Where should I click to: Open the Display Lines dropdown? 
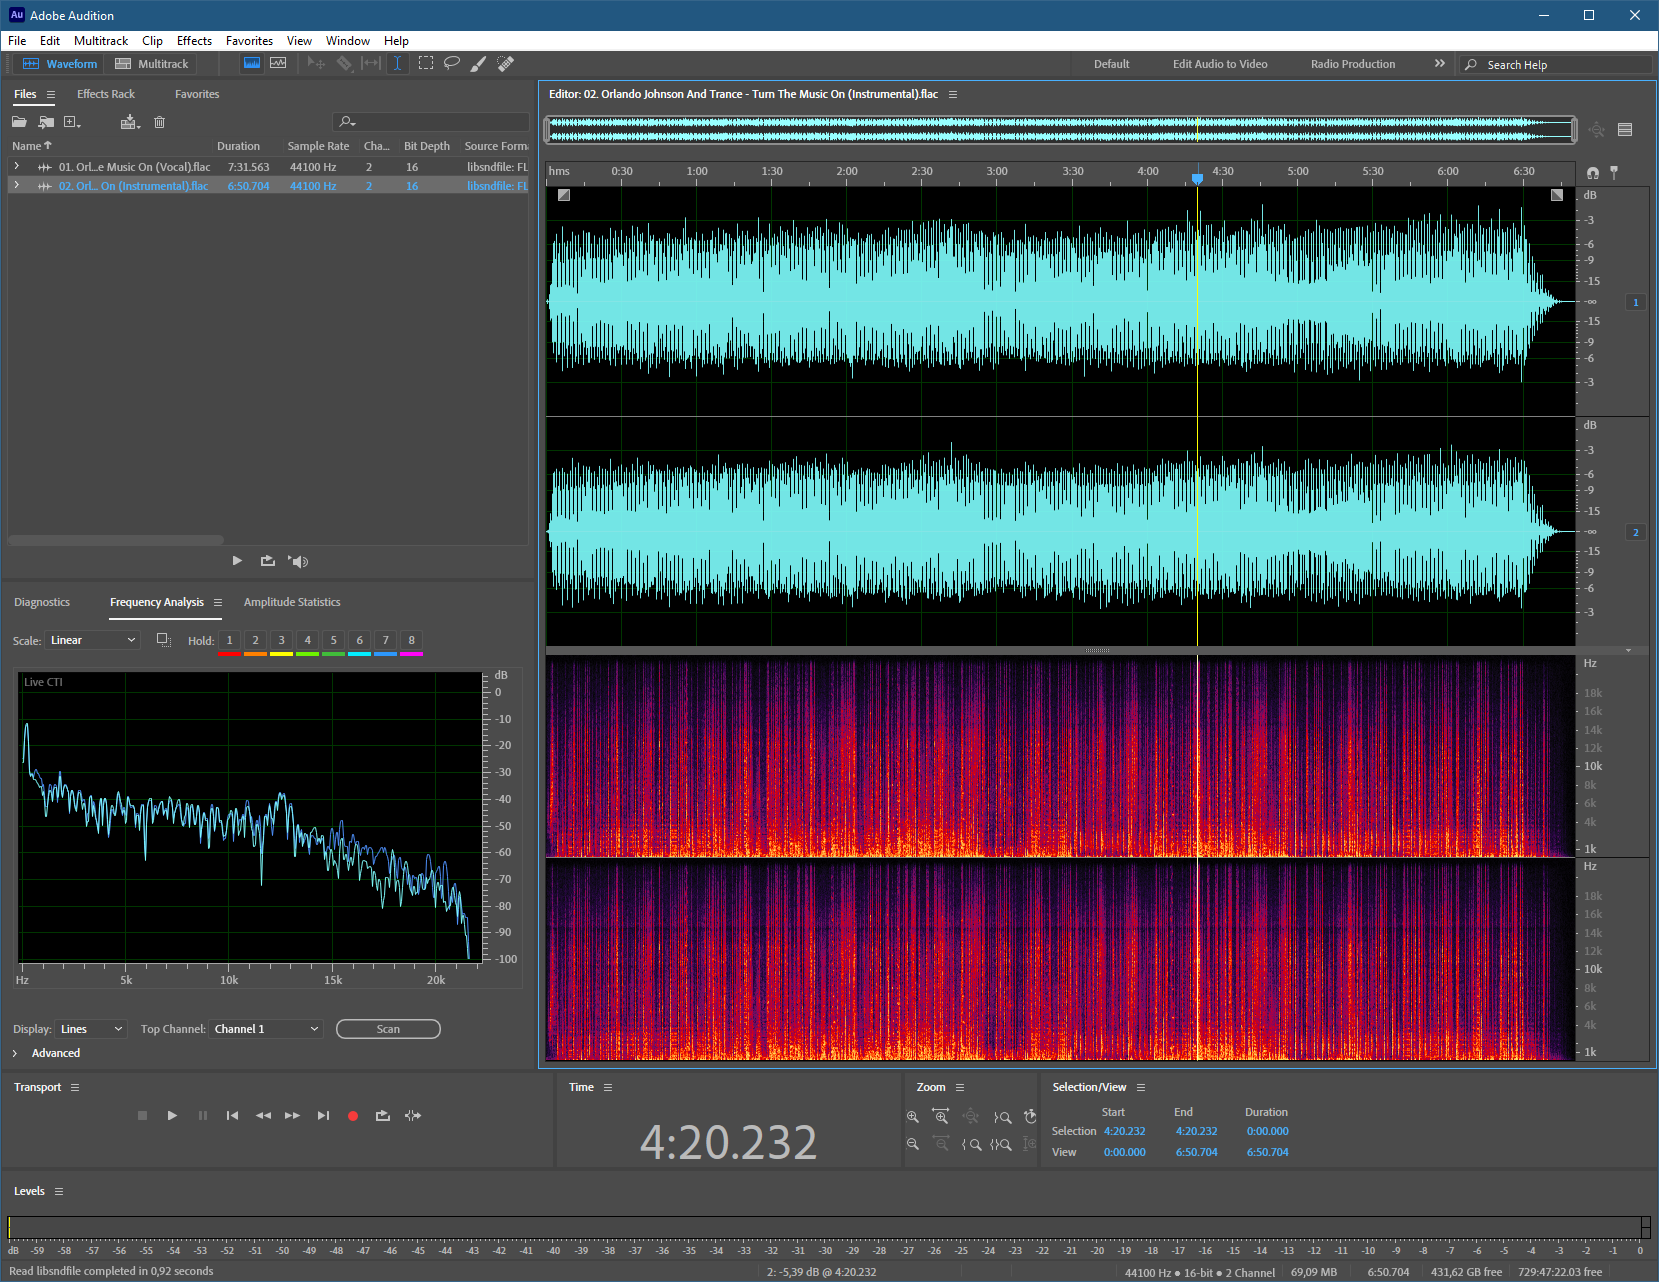(91, 1029)
